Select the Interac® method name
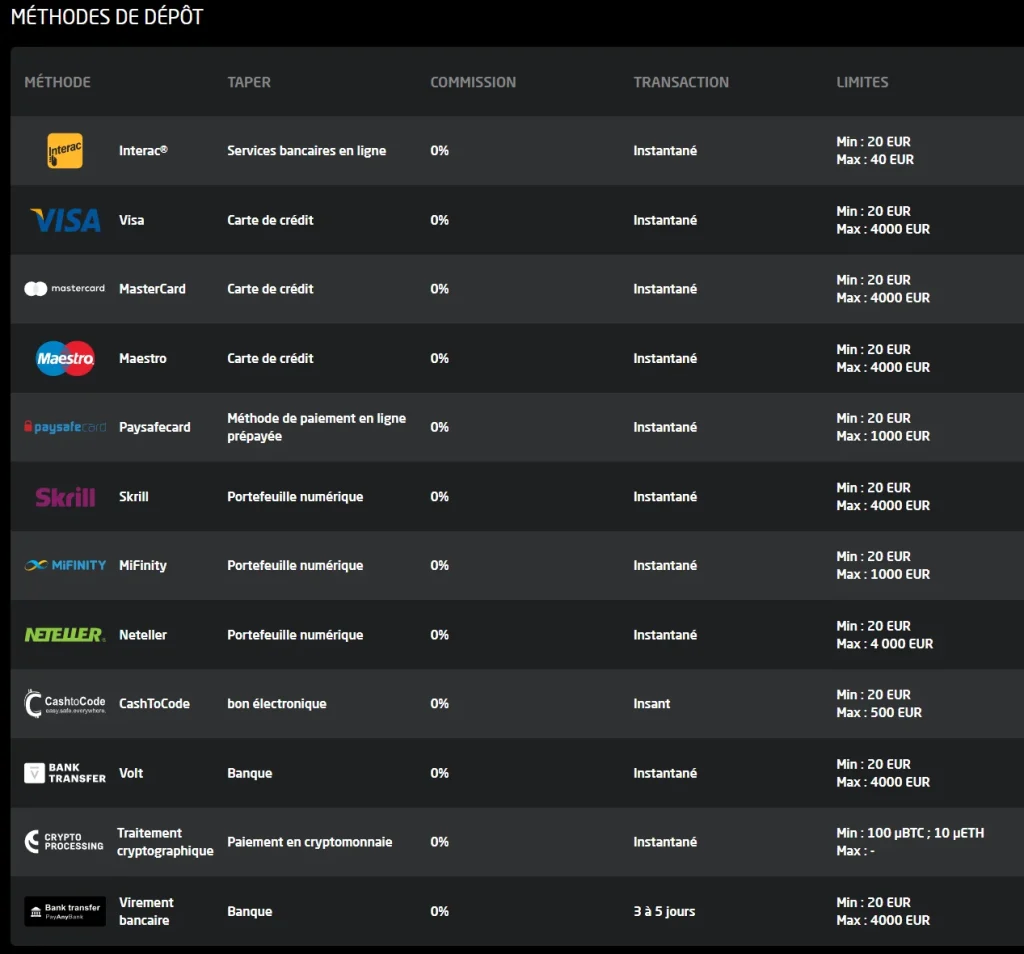Image resolution: width=1024 pixels, height=954 pixels. point(143,151)
